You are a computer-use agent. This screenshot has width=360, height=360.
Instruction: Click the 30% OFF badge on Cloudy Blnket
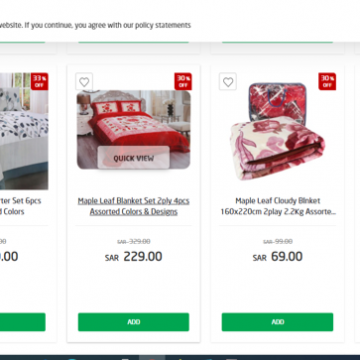click(x=327, y=81)
